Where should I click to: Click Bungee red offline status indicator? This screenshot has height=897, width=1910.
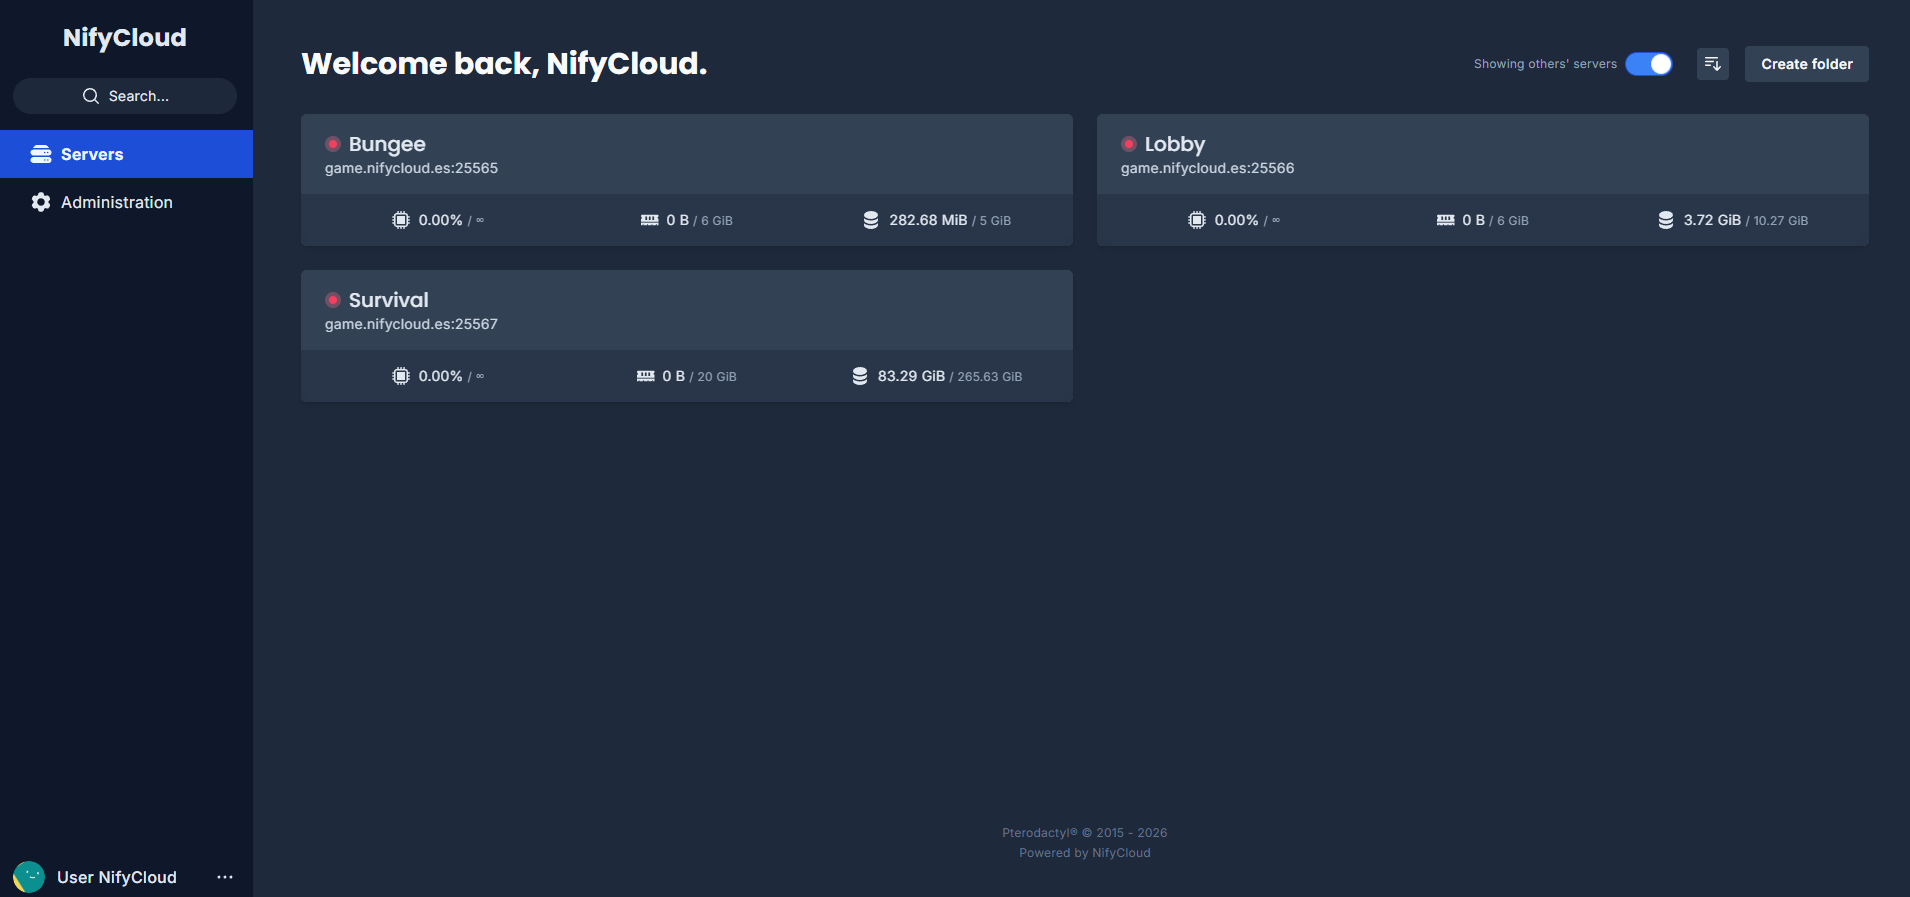tap(333, 144)
